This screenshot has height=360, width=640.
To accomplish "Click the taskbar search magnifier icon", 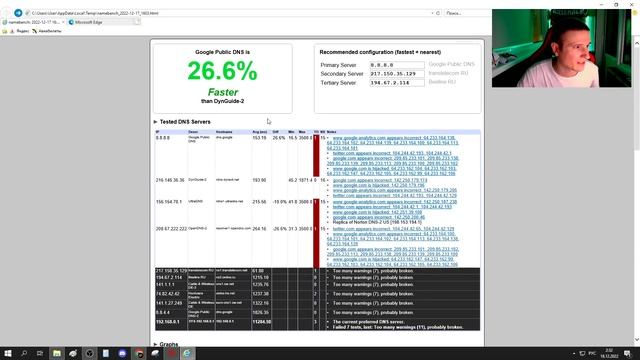I will coord(24,353).
